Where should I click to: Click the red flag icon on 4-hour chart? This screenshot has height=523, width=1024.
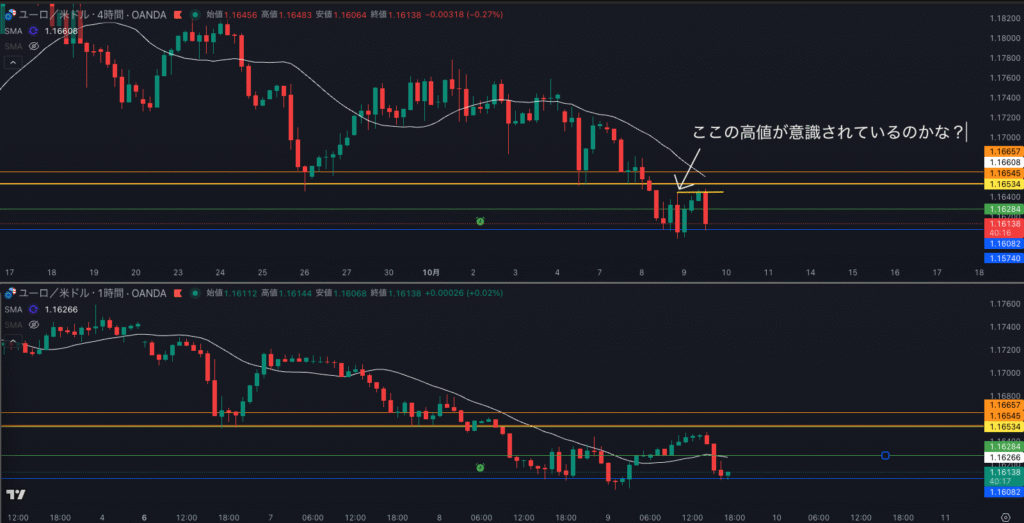point(177,16)
